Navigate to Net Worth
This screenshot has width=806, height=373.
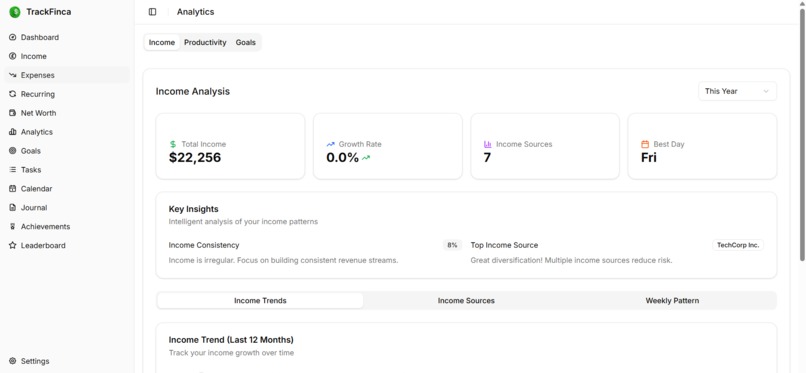point(67,113)
